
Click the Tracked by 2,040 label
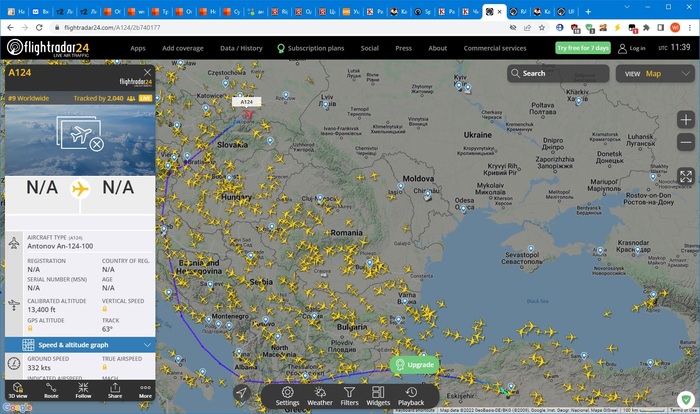pyautogui.click(x=99, y=98)
